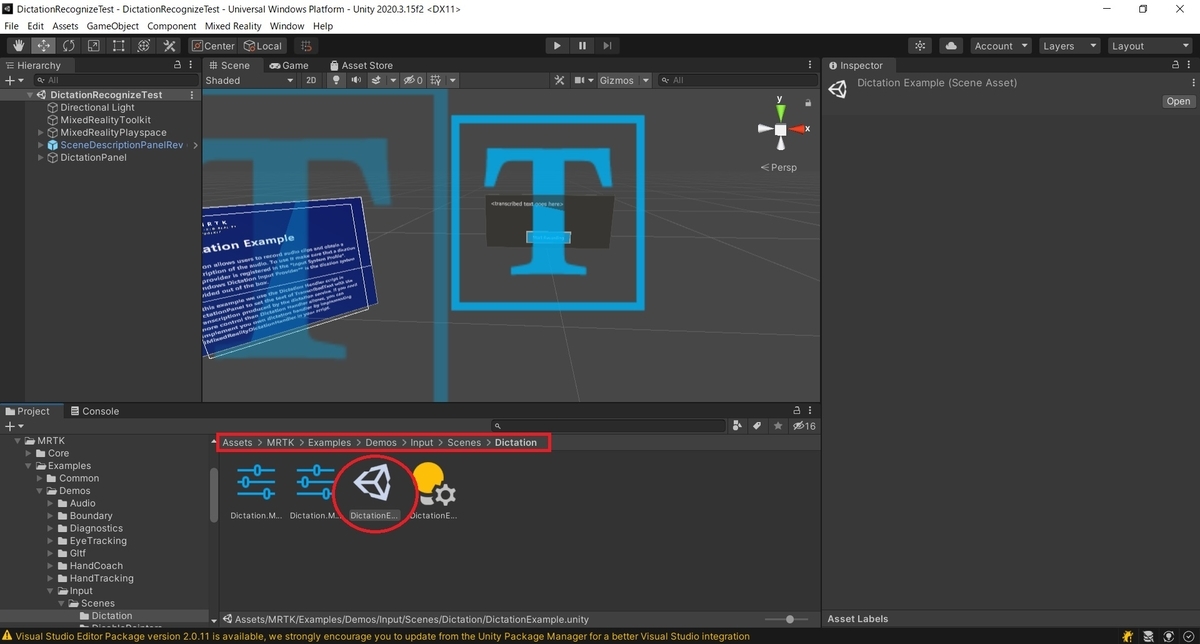Toggle scene audio speaker icon

tap(354, 80)
